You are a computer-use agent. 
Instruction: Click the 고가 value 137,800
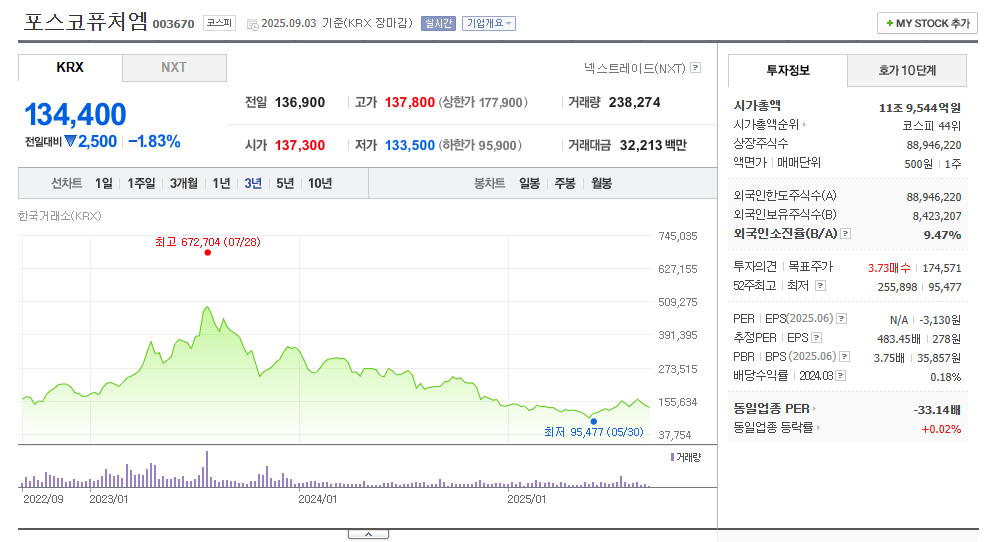point(410,103)
